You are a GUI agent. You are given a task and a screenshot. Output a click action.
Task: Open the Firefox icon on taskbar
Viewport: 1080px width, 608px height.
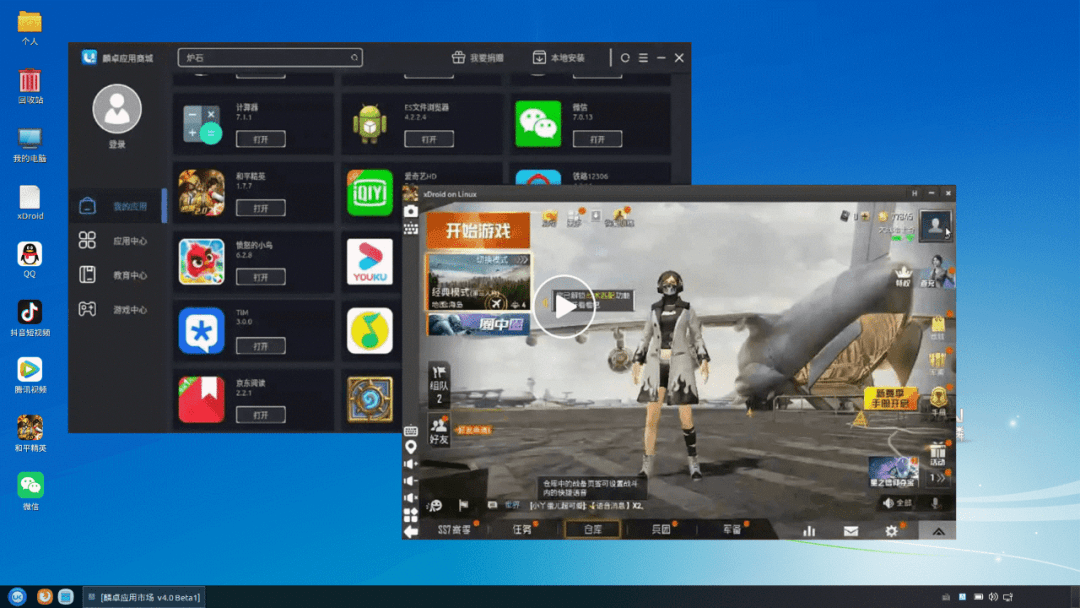44,597
